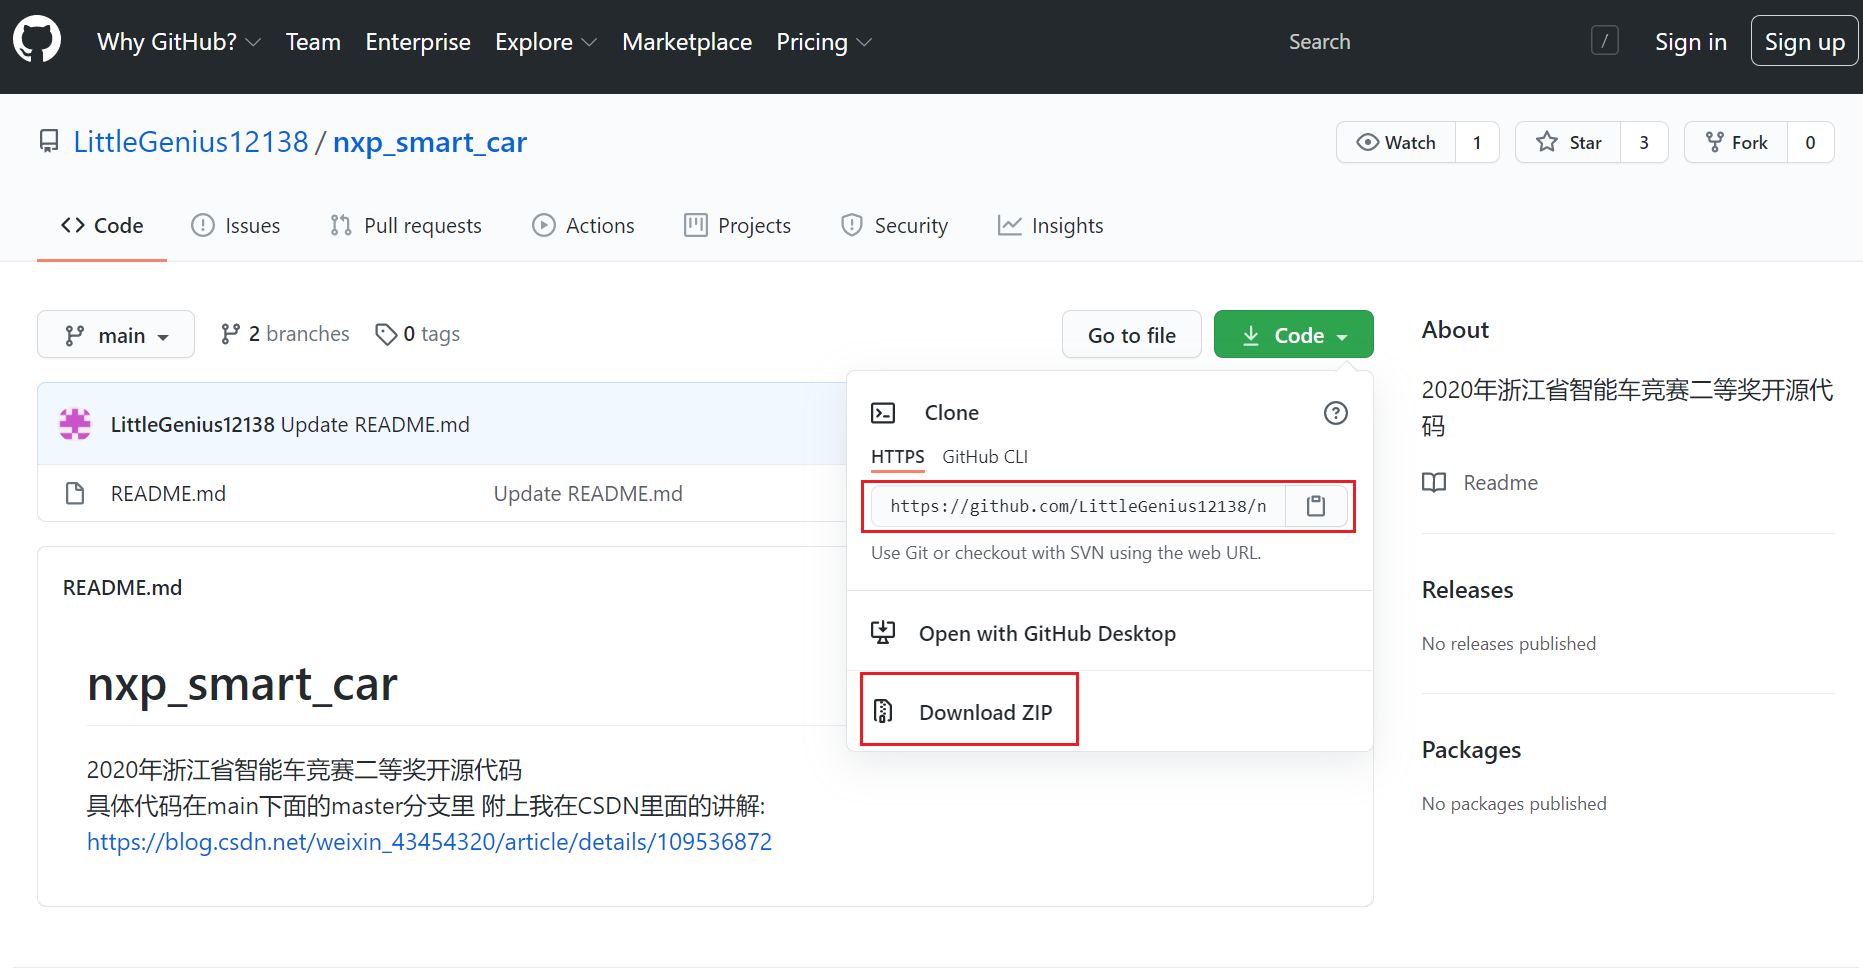Click the Sign up button
Viewport: 1863px width, 968px height.
(1805, 41)
